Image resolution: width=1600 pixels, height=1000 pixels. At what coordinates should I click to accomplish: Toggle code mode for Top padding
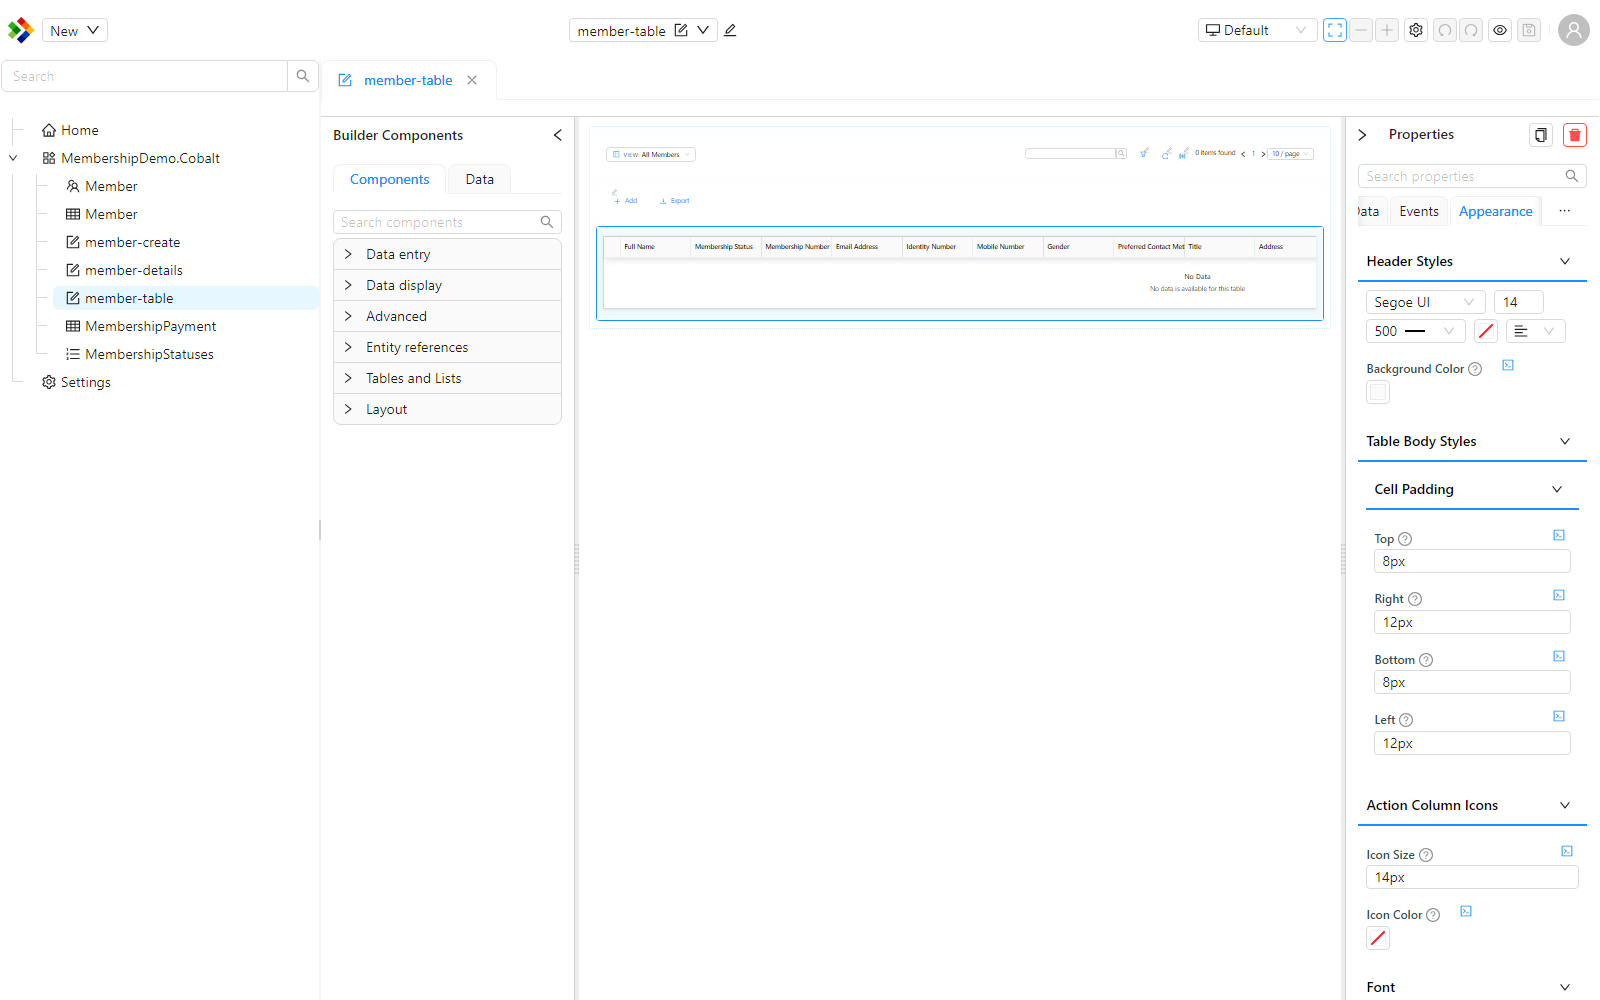[1559, 535]
